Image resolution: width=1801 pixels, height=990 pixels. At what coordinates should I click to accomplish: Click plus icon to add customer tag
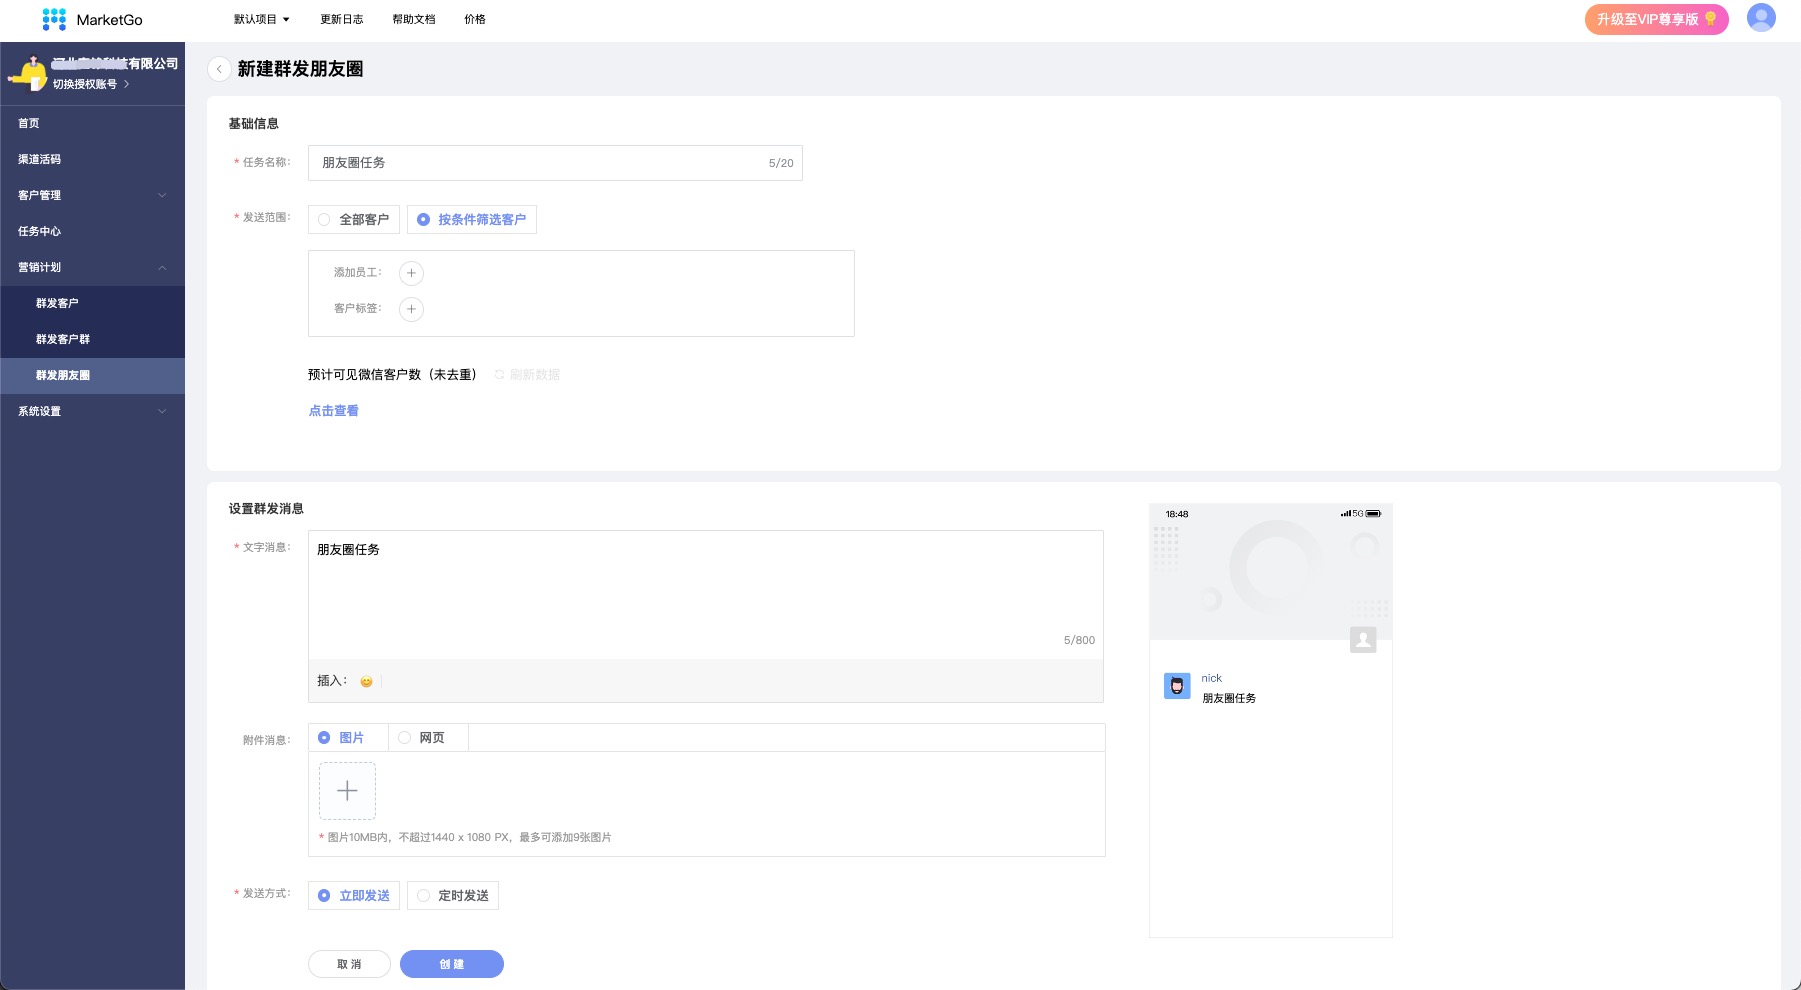pyautogui.click(x=411, y=309)
